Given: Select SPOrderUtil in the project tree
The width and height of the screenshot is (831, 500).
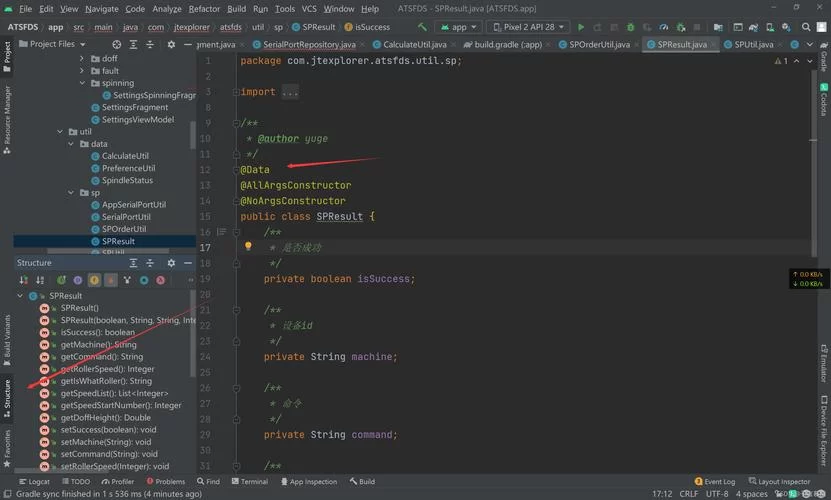Looking at the screenshot, I should pyautogui.click(x=123, y=229).
